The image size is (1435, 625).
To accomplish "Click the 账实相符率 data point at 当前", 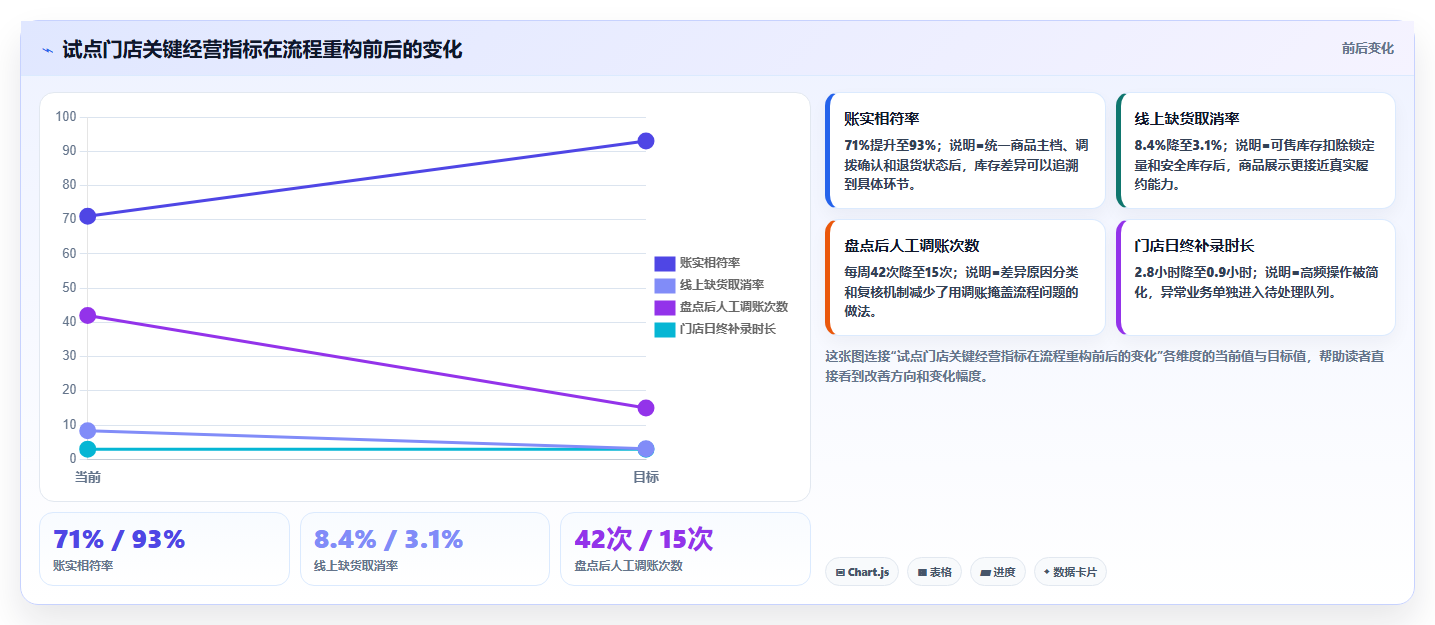I will point(88,216).
